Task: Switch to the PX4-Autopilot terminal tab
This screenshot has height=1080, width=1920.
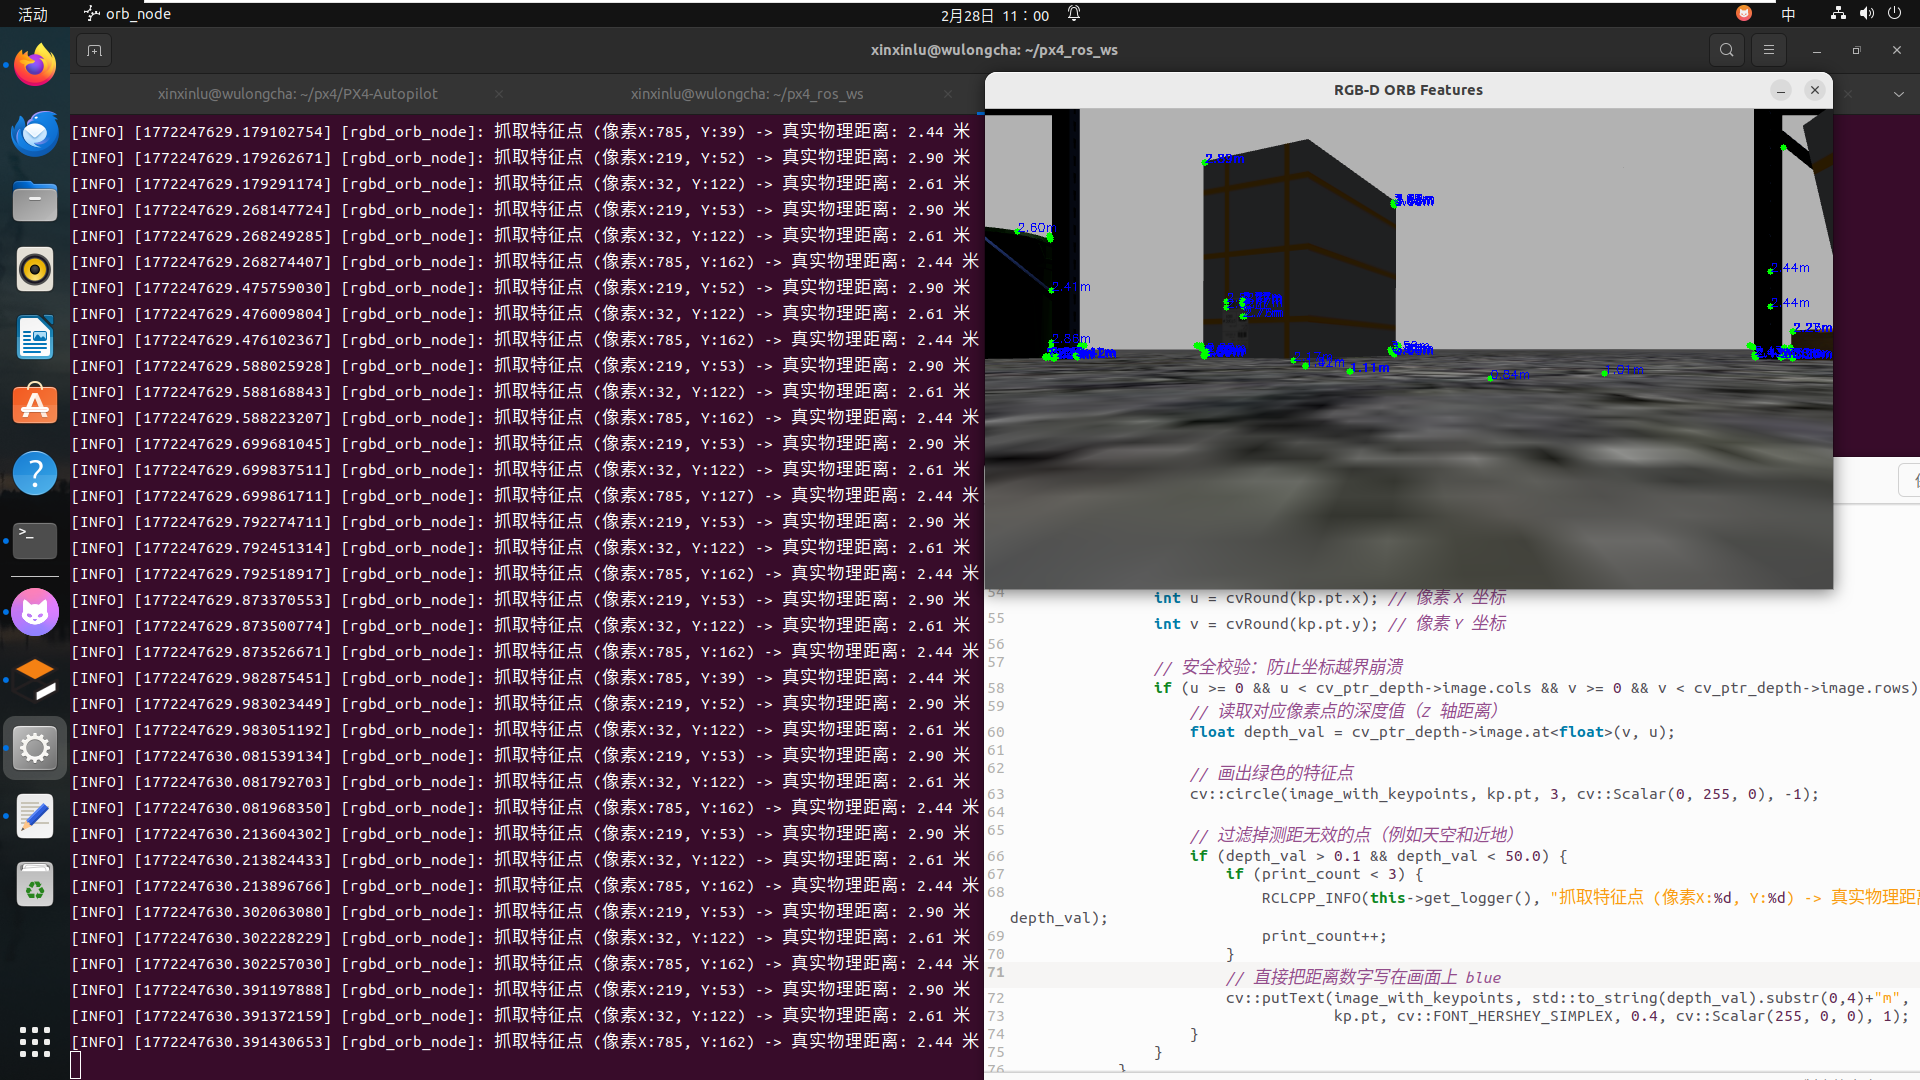Action: click(x=297, y=94)
